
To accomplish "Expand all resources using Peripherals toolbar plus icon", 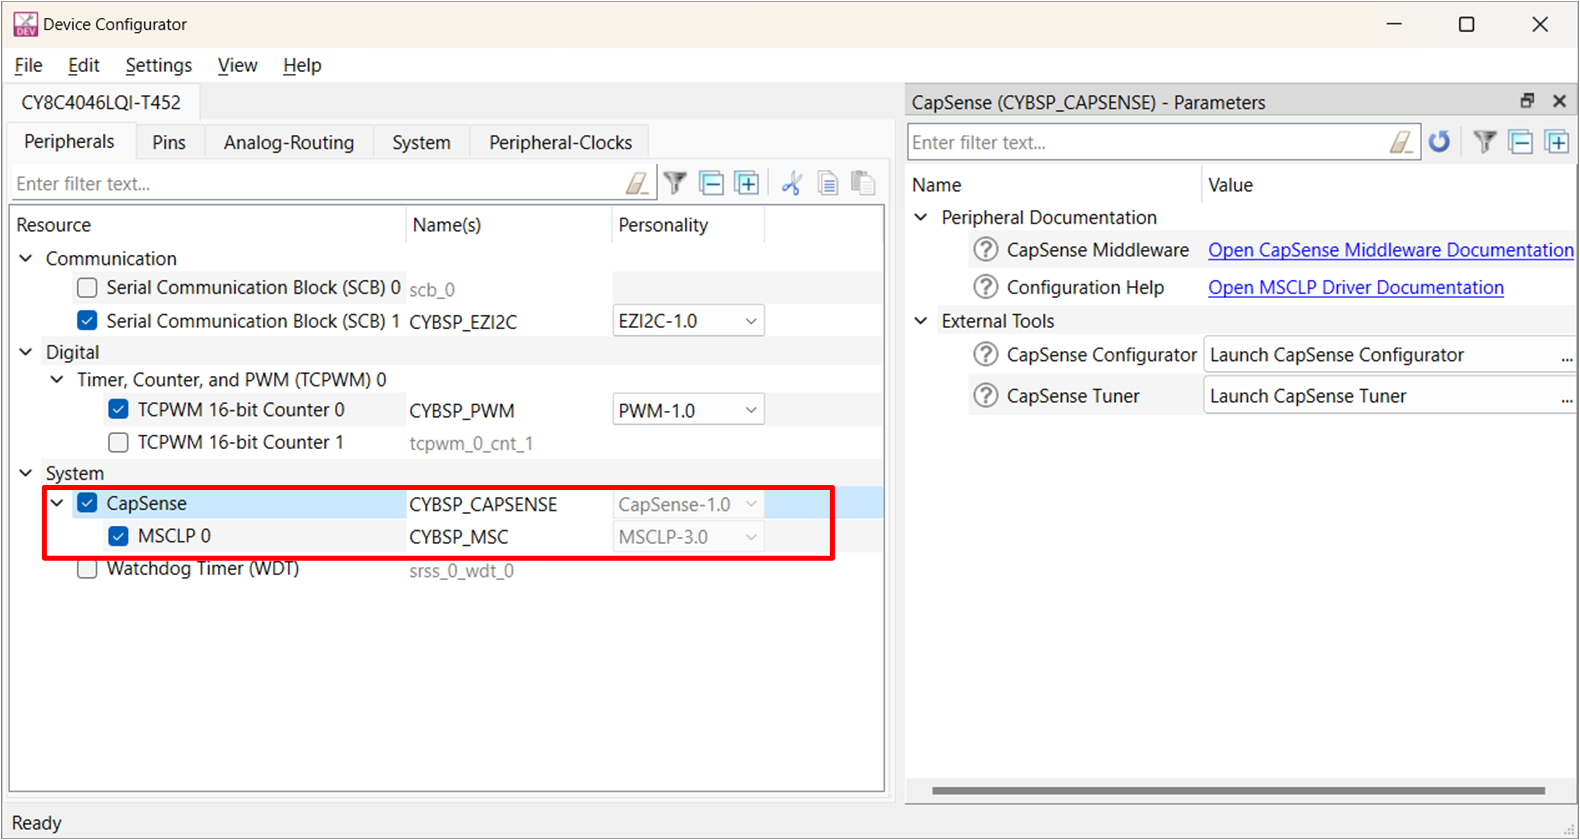I will click(x=747, y=183).
